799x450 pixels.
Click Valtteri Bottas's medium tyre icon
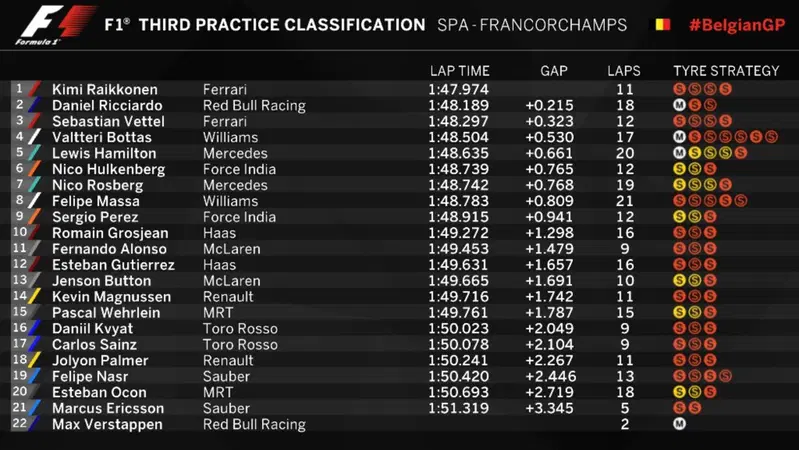[x=679, y=137]
